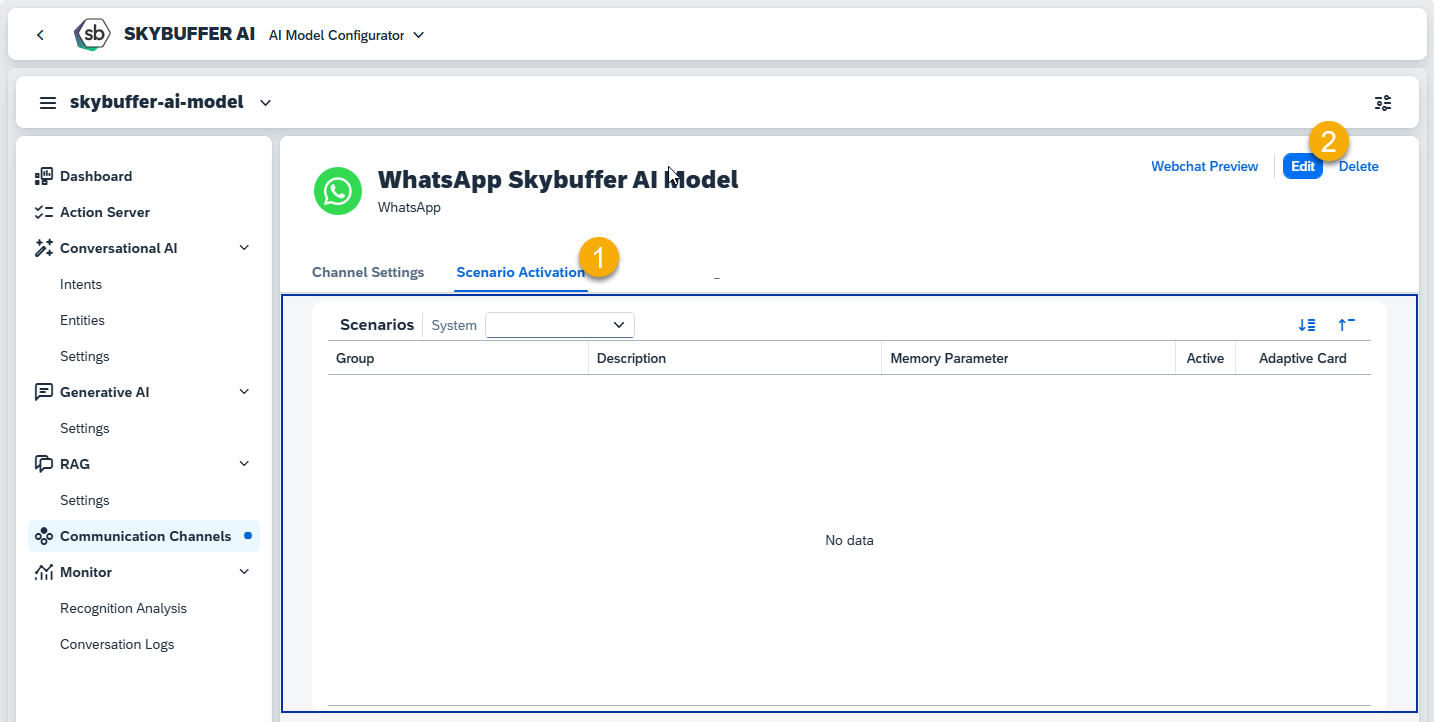Click the Communication Channels icon
Screen dimensions: 1434x722
pyautogui.click(x=43, y=537)
